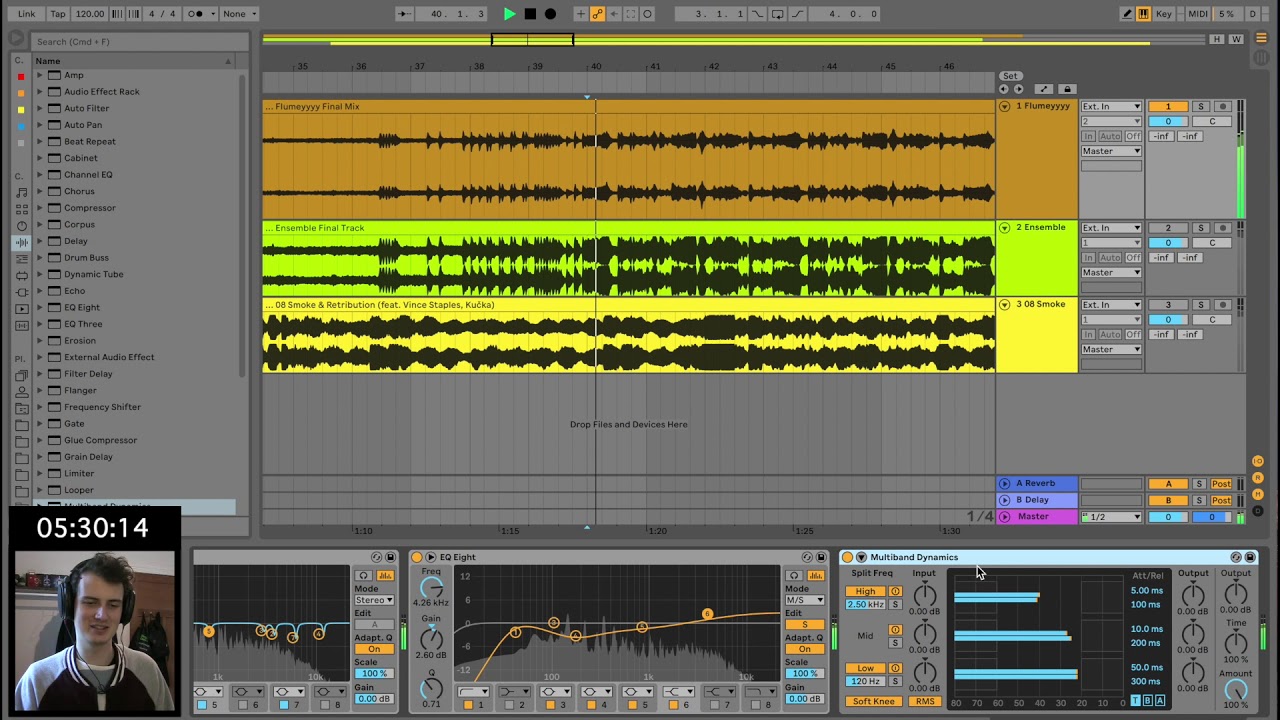Click the Tap tempo button

click(x=58, y=14)
